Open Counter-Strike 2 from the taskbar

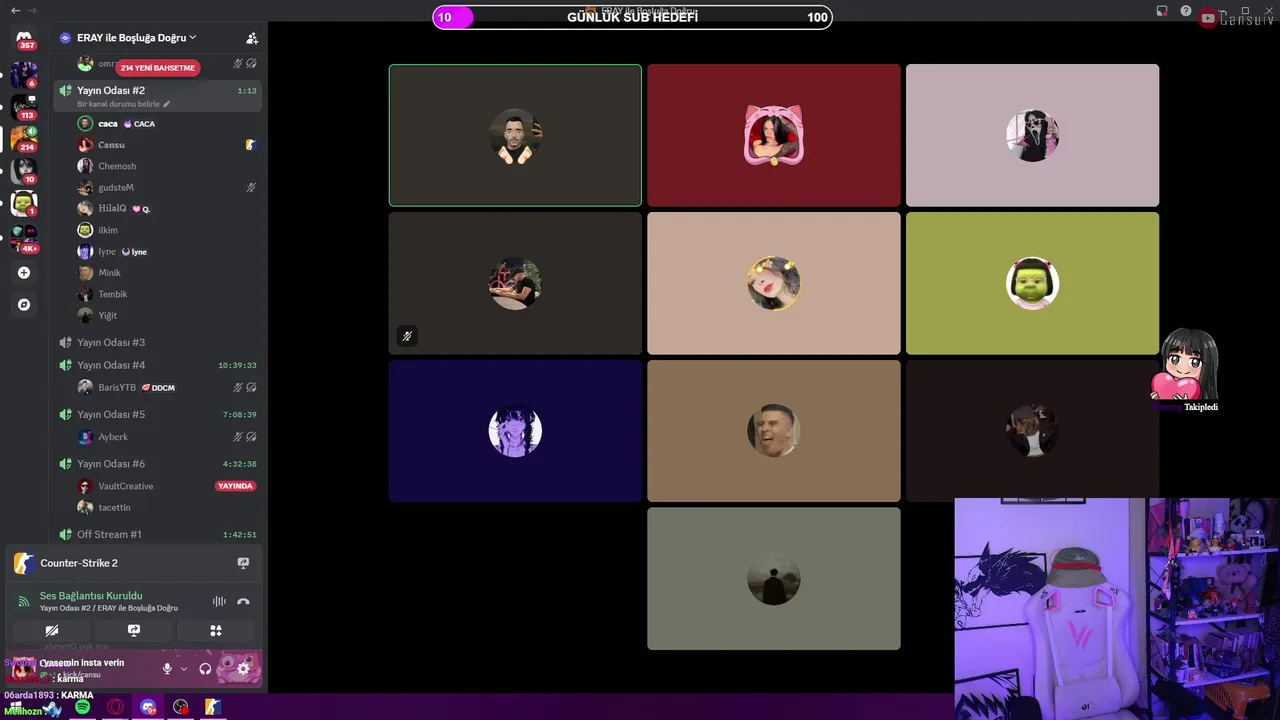tap(213, 707)
